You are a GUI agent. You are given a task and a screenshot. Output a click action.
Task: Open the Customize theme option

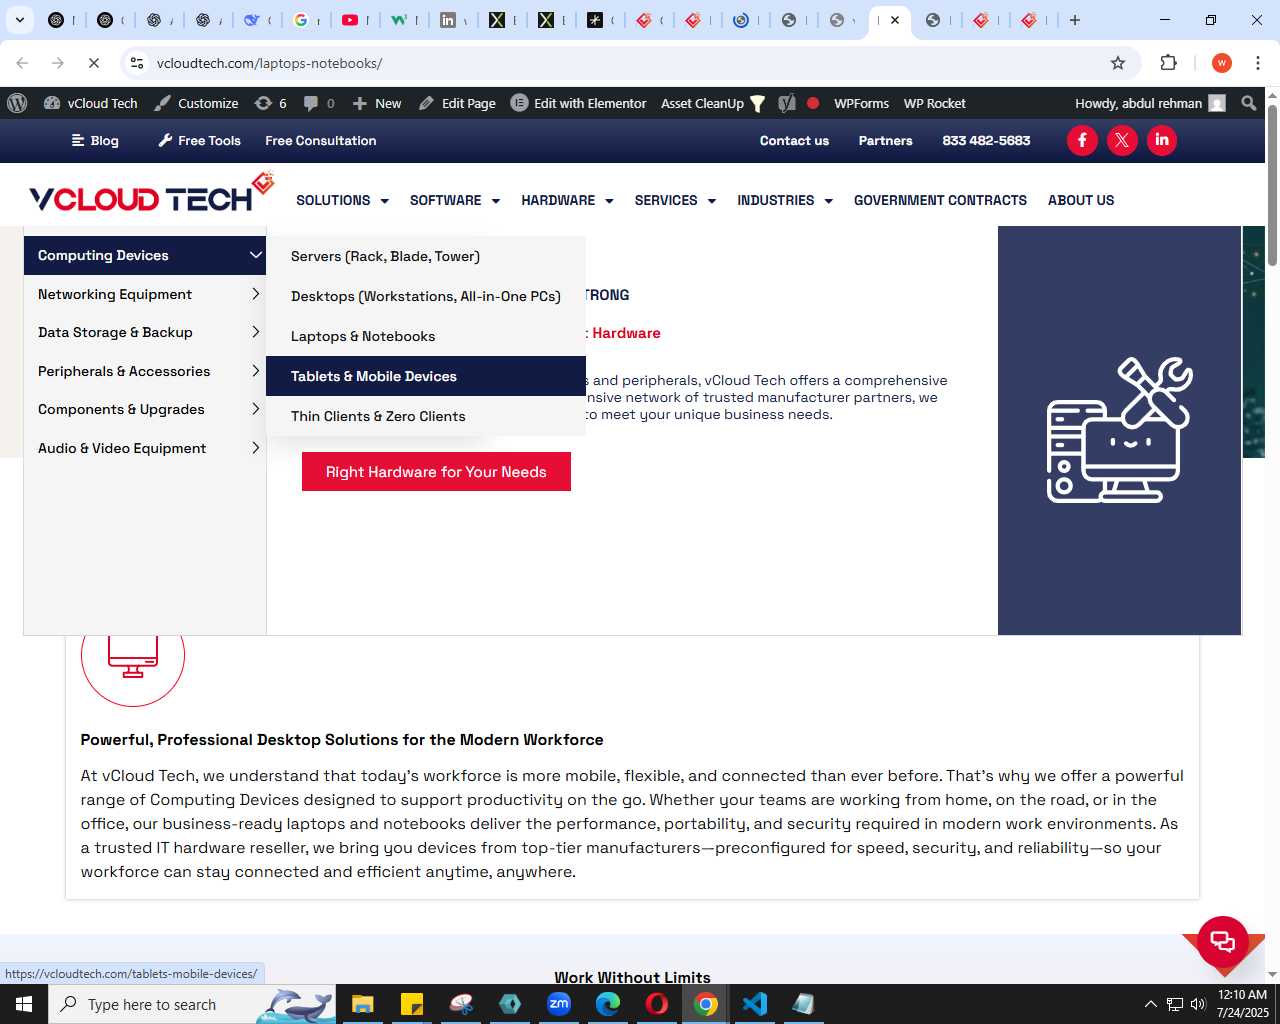(x=196, y=103)
